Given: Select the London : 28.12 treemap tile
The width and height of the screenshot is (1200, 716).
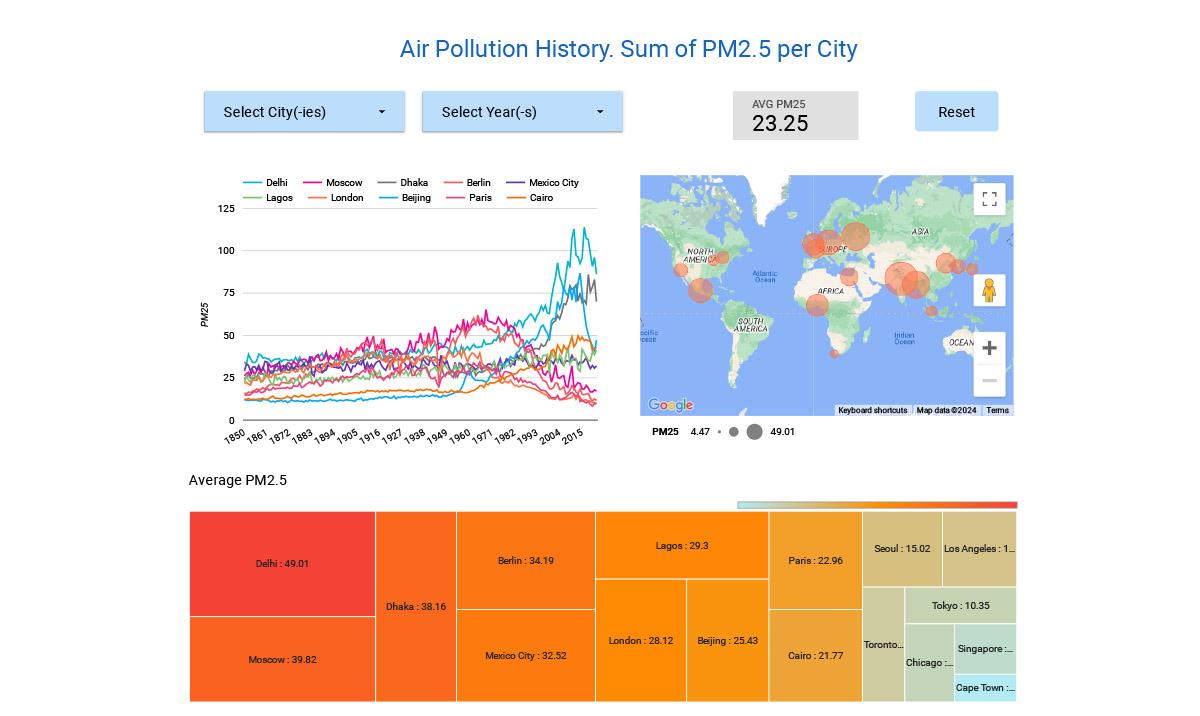Looking at the screenshot, I should (x=641, y=640).
